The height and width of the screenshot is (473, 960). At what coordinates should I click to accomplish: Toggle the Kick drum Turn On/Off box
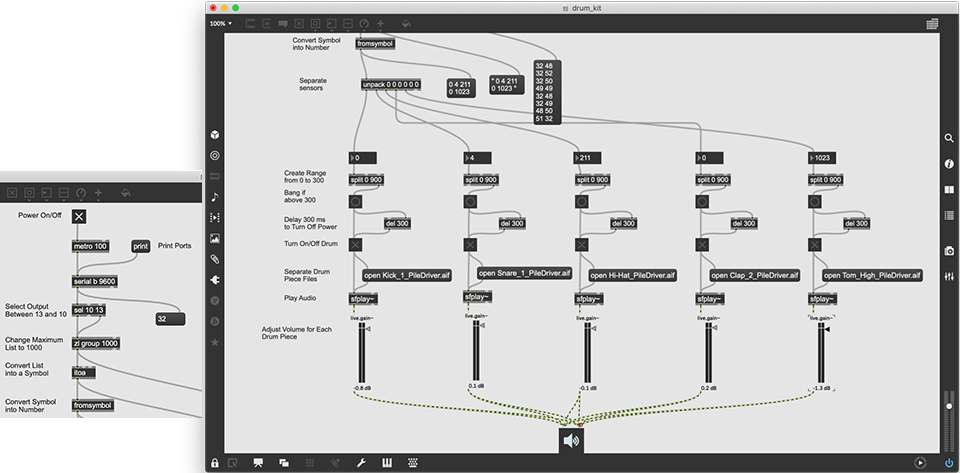[x=355, y=245]
